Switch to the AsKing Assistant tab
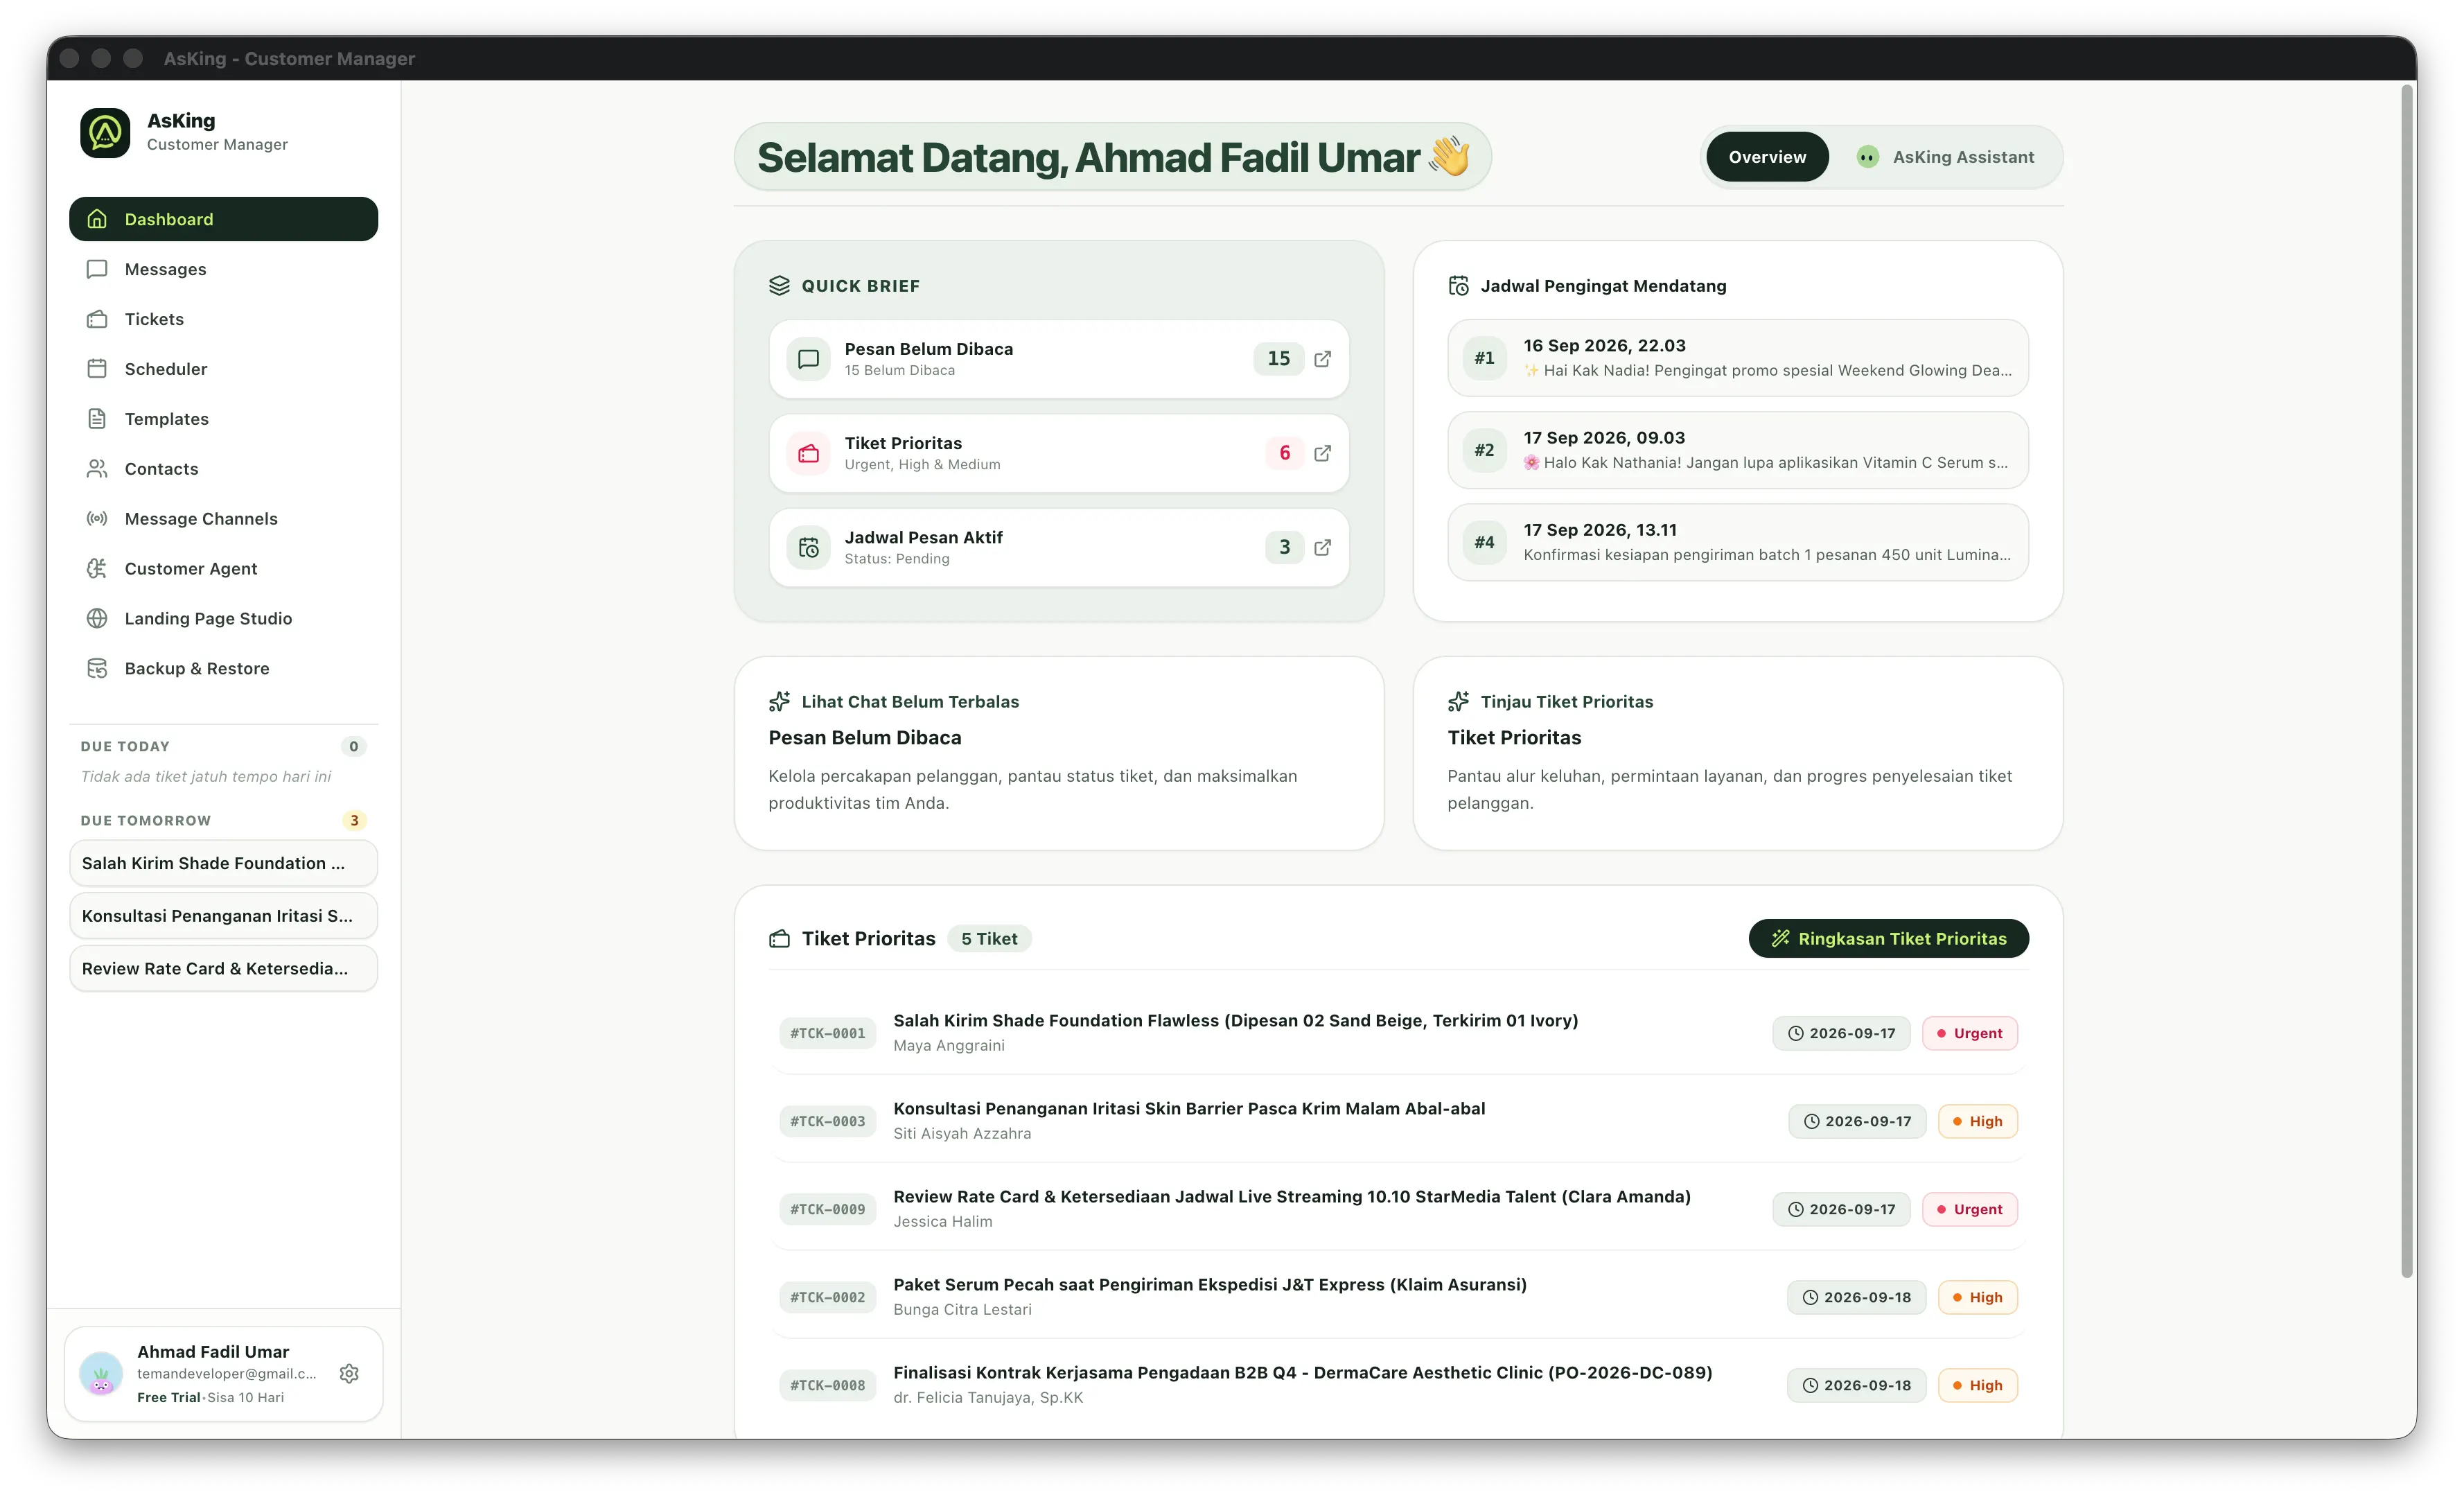Viewport: 2464px width, 1497px height. tap(1946, 157)
